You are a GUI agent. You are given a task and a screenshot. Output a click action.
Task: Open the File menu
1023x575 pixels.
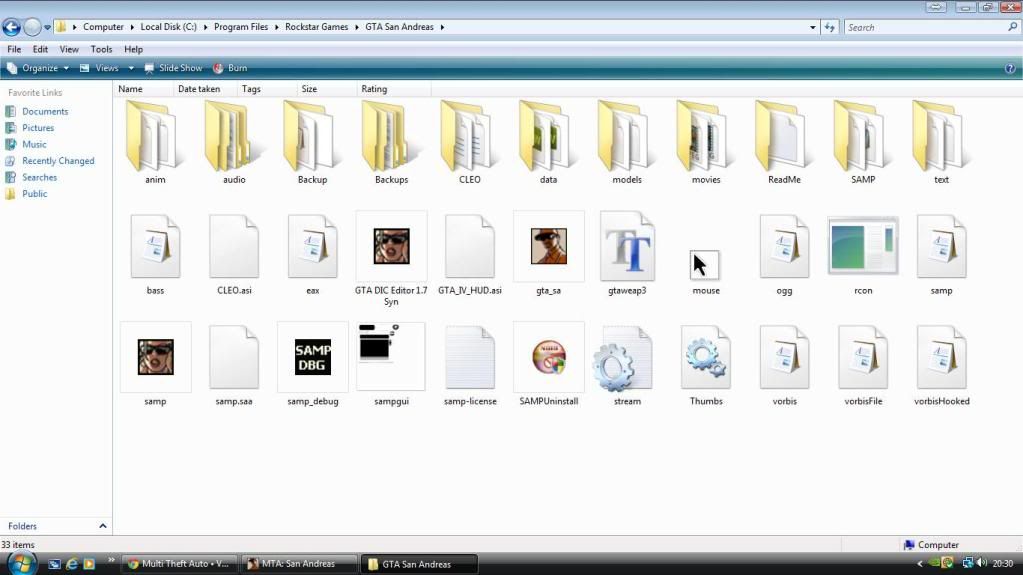pos(14,50)
